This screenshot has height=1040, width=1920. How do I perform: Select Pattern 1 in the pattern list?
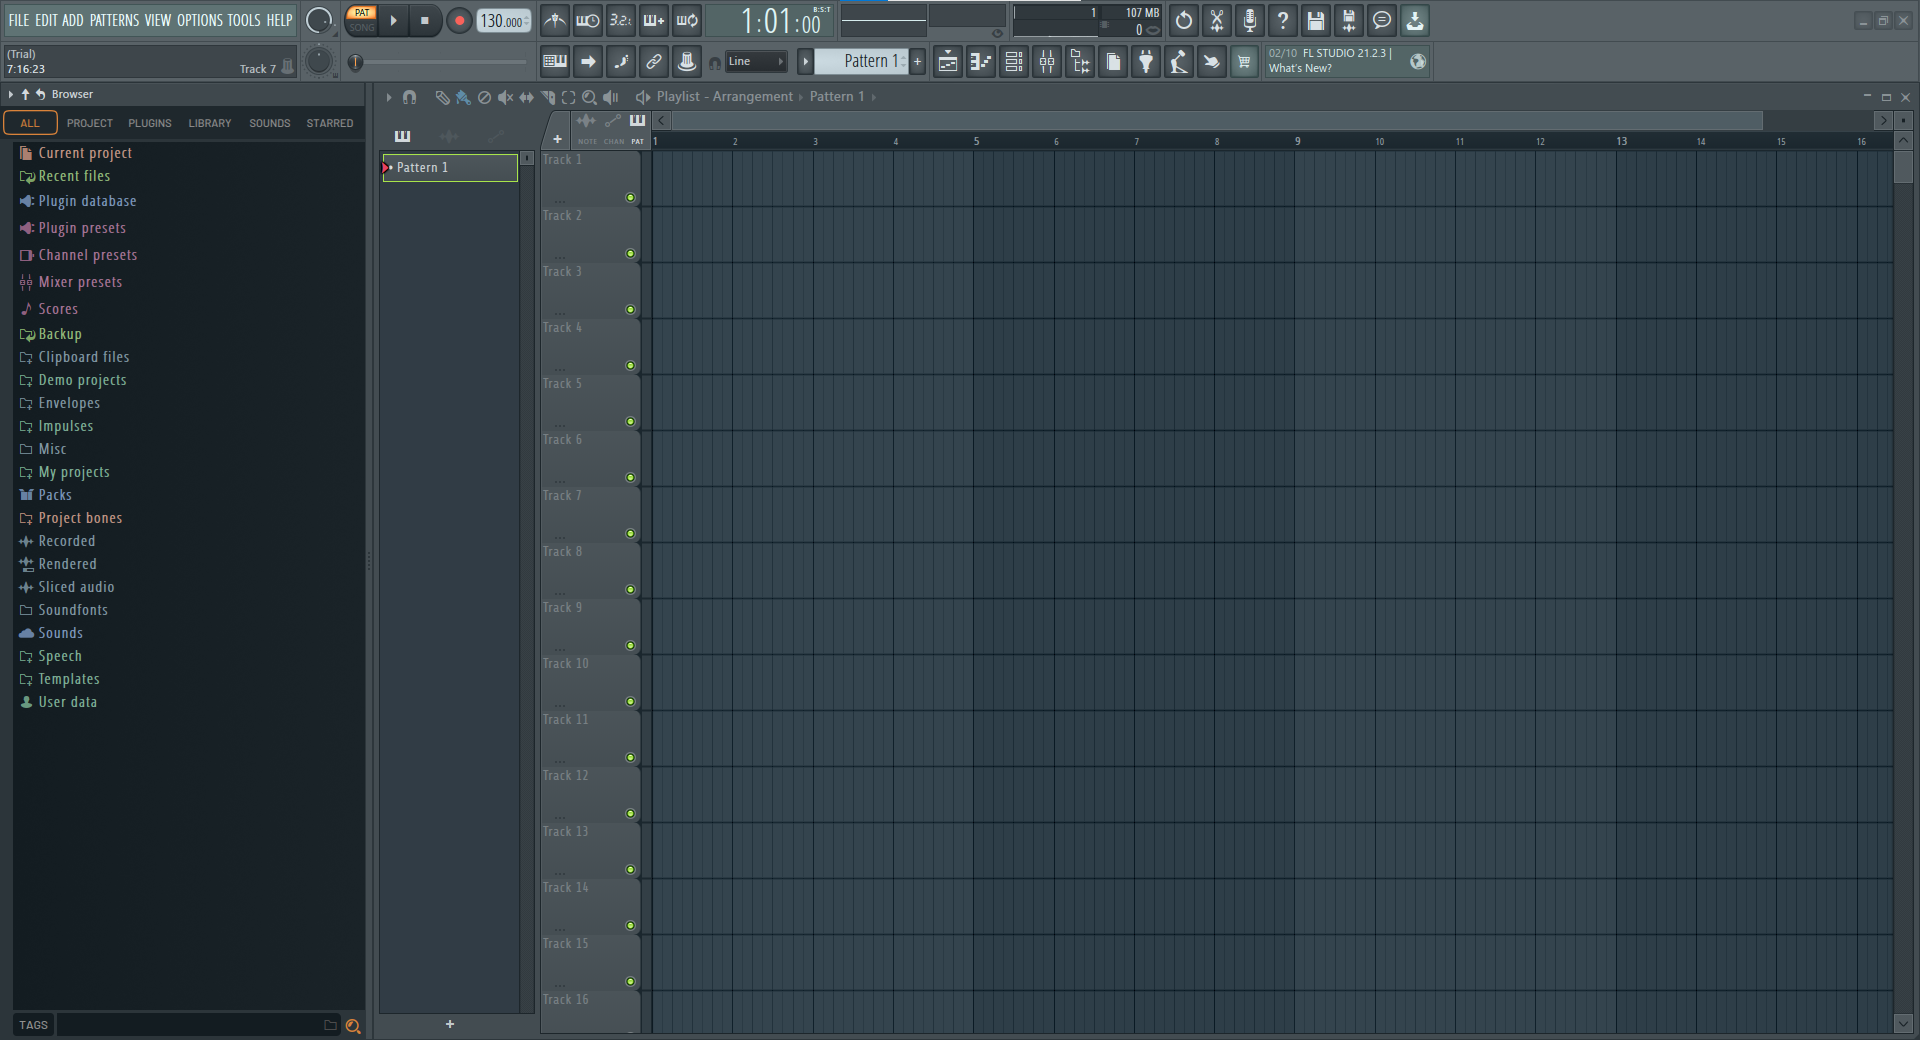click(448, 167)
